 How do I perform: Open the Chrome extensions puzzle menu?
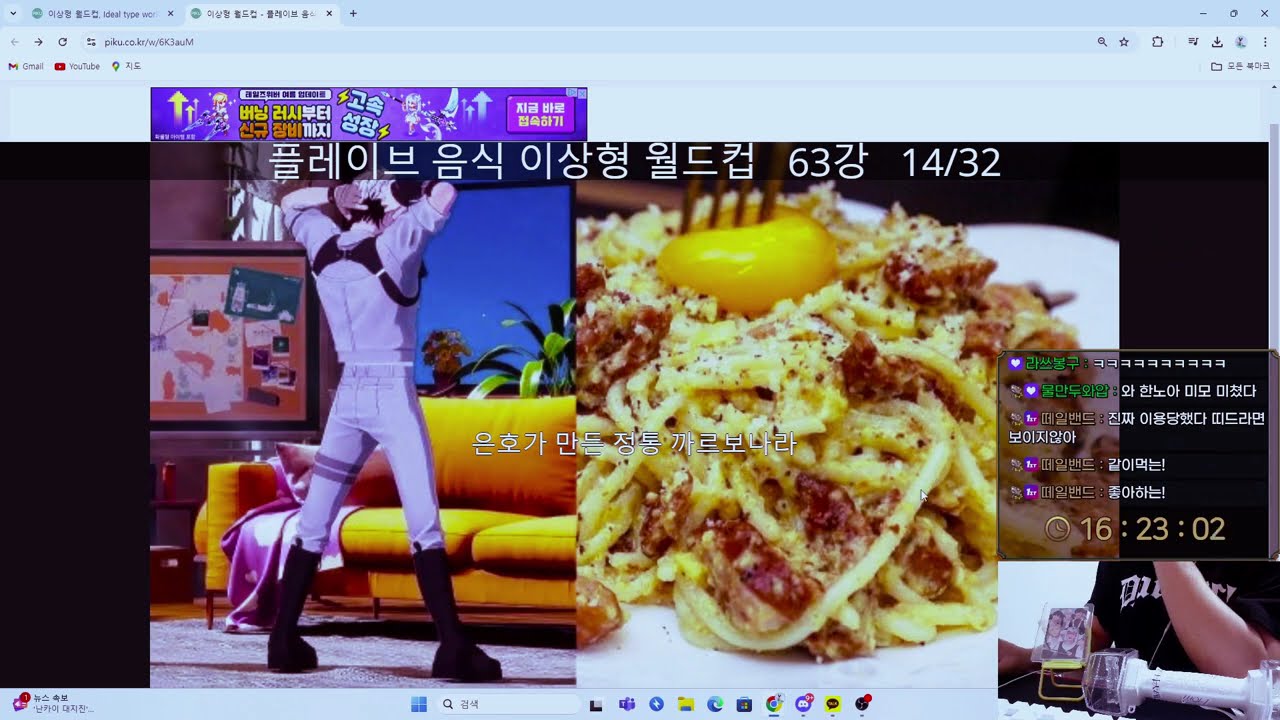point(1158,42)
